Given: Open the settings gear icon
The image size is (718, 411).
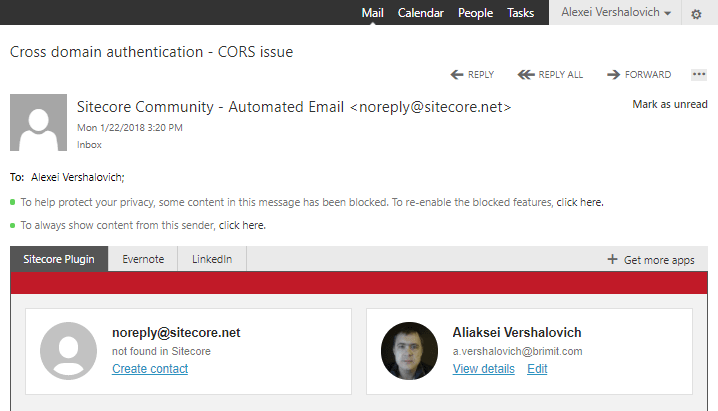Looking at the screenshot, I should point(696,14).
